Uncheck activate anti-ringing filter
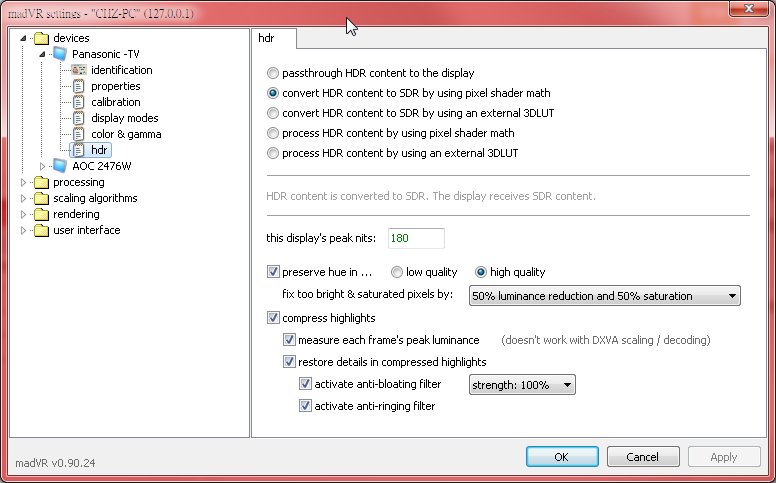The width and height of the screenshot is (776, 483). coord(306,406)
